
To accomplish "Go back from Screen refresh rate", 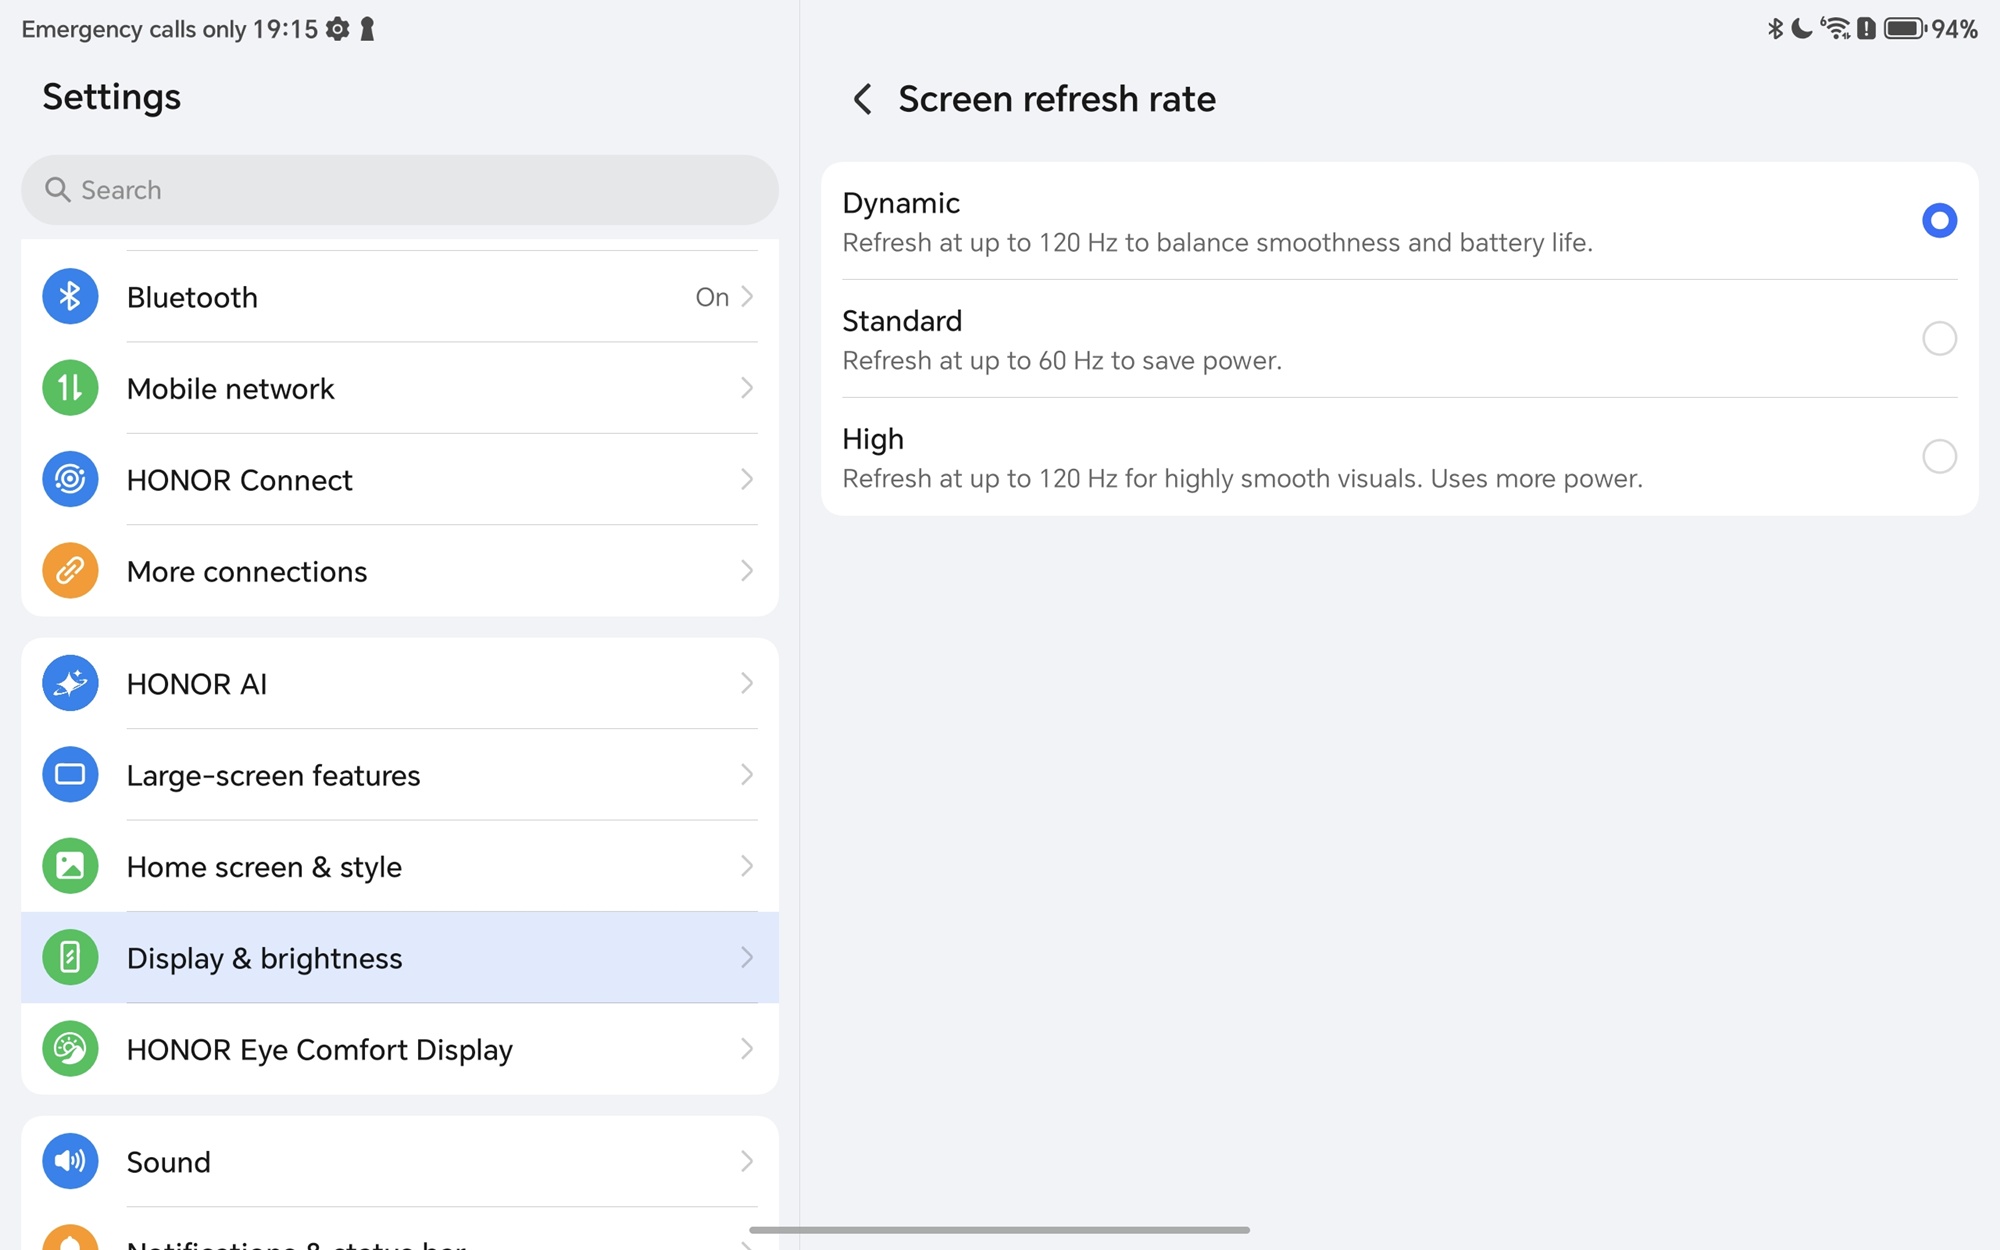I will tap(862, 99).
